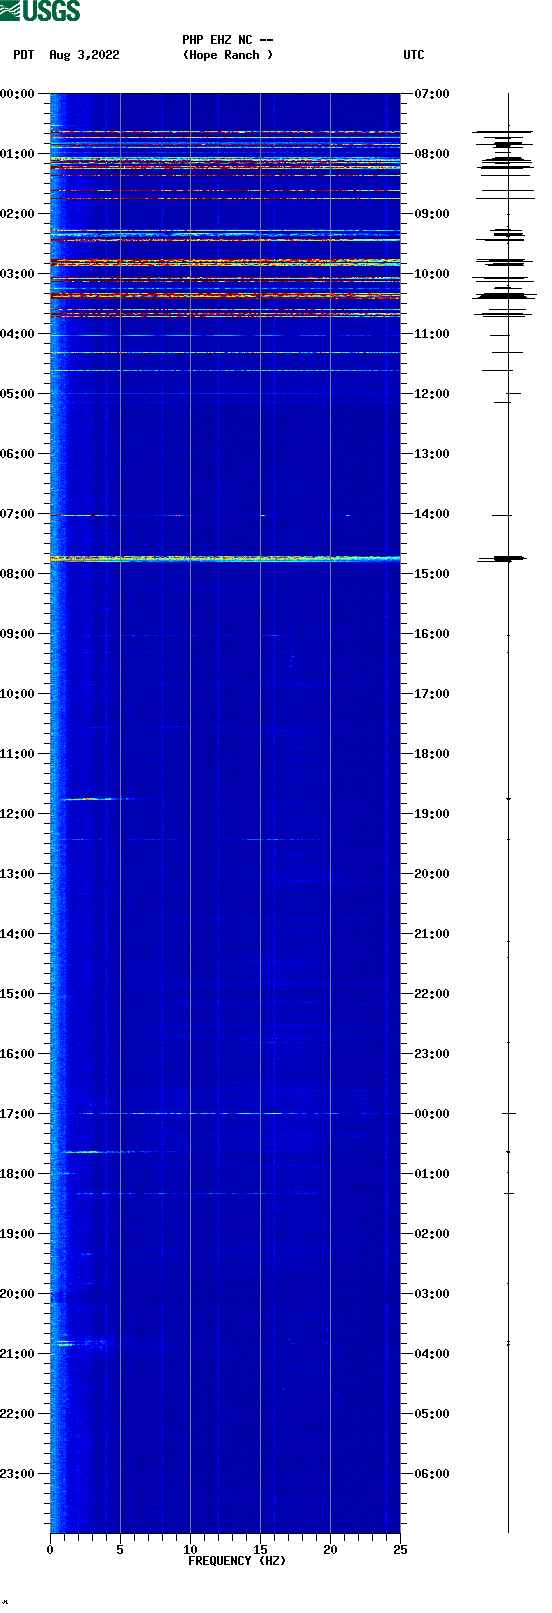The width and height of the screenshot is (552, 1613).
Task: Click the PDT time label 06:00
Action: [18, 454]
